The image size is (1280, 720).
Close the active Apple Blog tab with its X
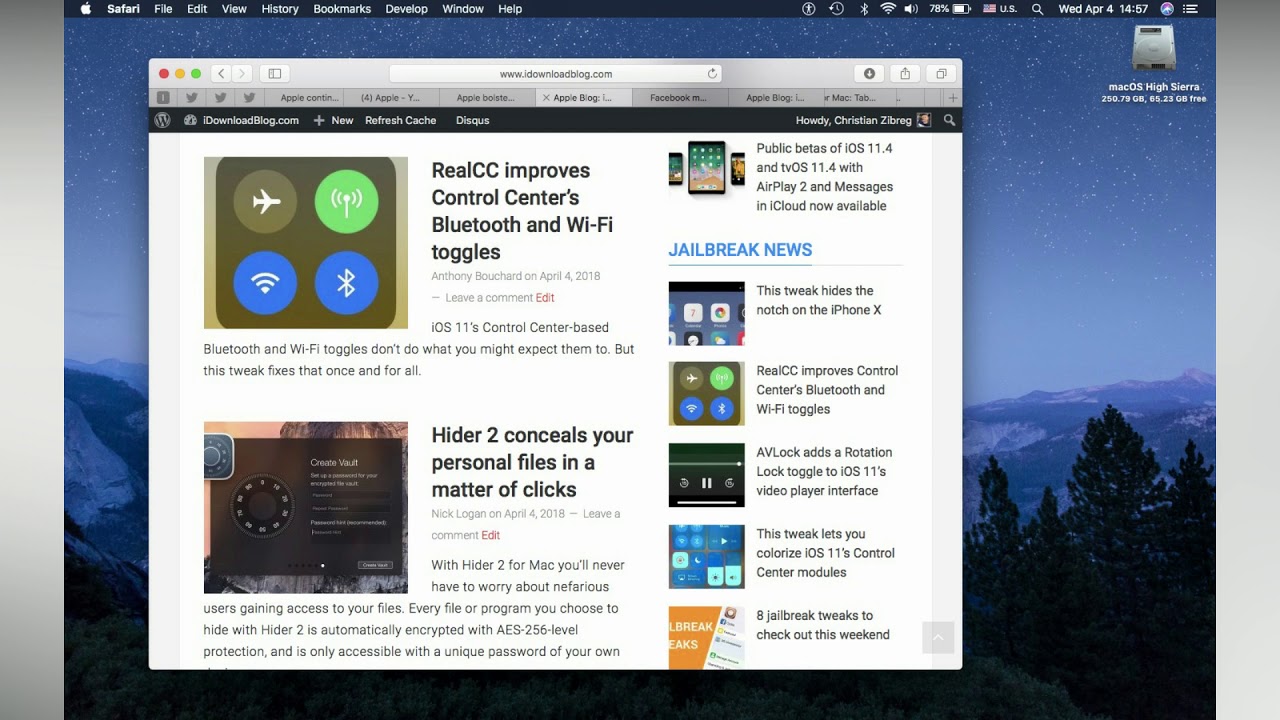(545, 98)
